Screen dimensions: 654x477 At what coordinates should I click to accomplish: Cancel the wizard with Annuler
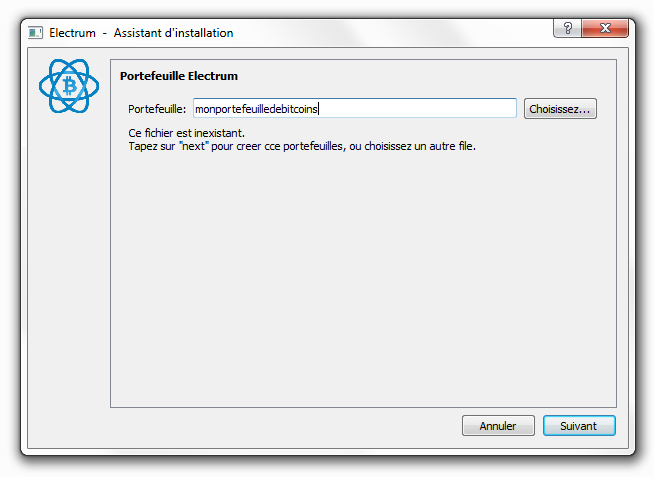pyautogui.click(x=498, y=426)
